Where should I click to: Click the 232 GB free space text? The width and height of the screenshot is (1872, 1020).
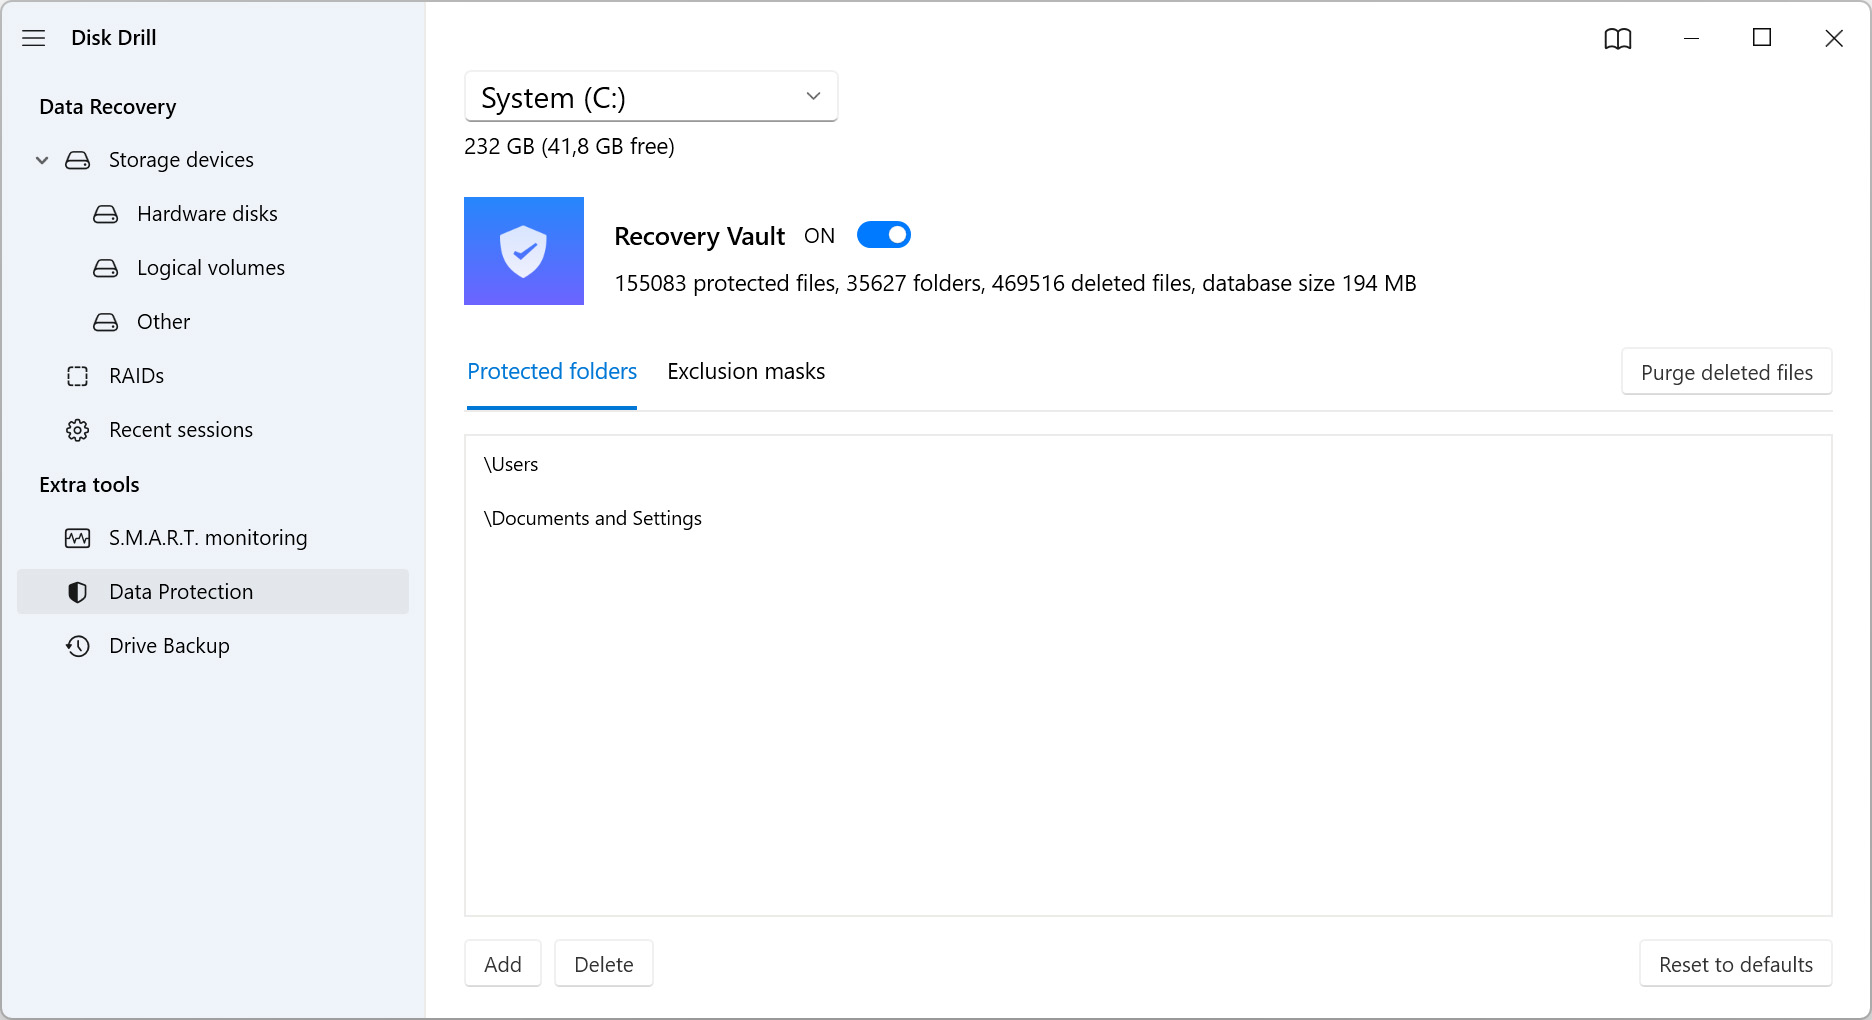[569, 146]
